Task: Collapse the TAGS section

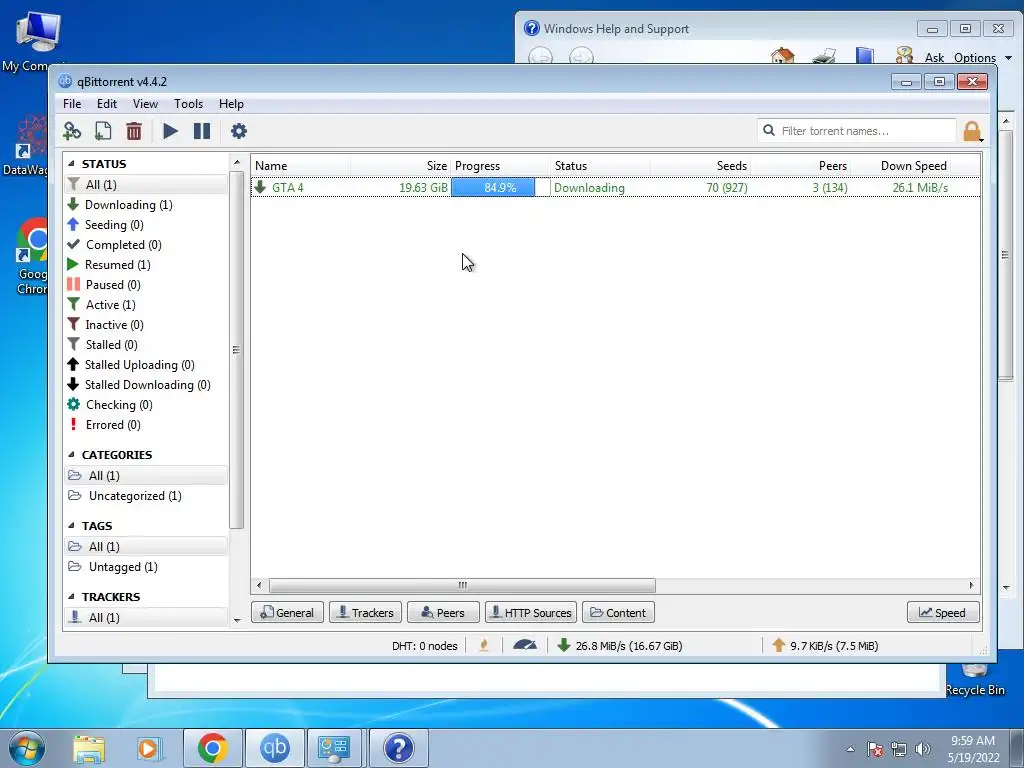Action: 71,526
